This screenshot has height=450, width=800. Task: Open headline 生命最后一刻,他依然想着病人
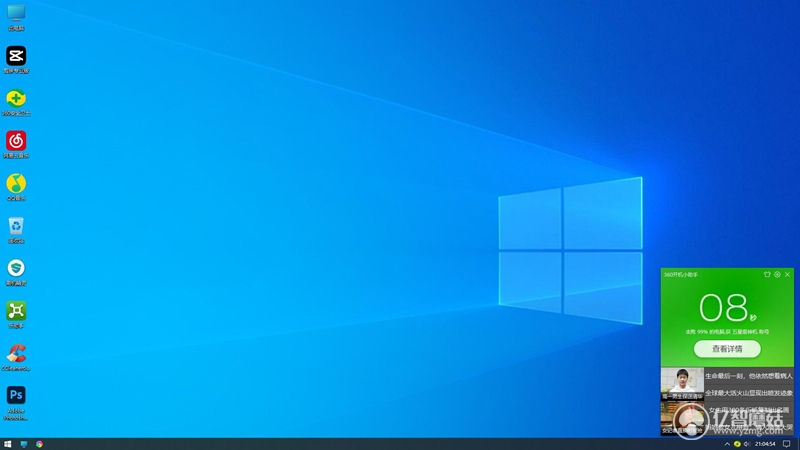(x=749, y=376)
